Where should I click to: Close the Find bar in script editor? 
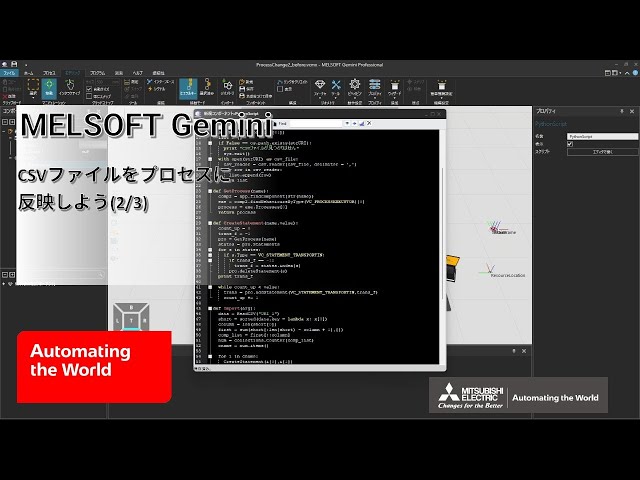[369, 123]
